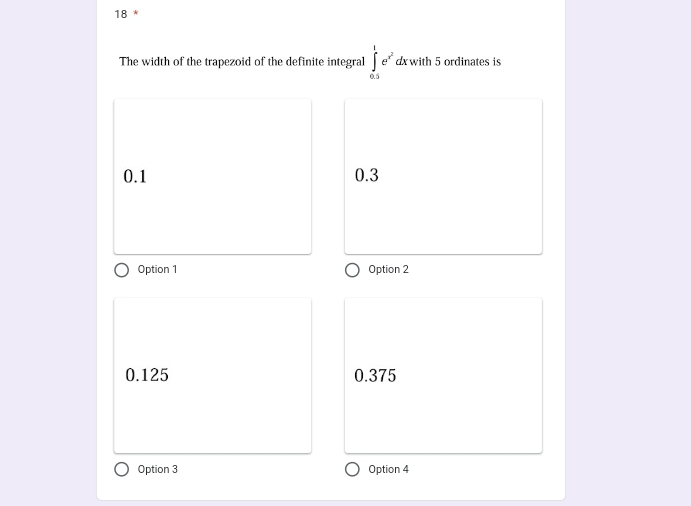Click the trapezoid width question text
Viewport: 691px width, 506px height.
pos(310,62)
